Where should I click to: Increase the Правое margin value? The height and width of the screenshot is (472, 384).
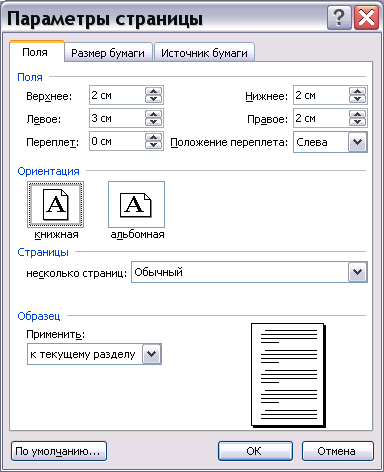357,114
